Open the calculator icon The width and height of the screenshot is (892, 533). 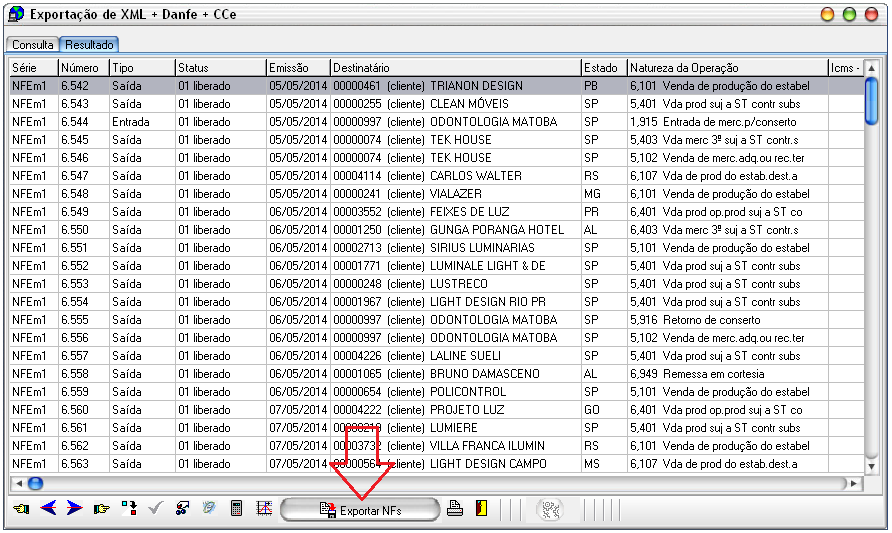pos(236,508)
